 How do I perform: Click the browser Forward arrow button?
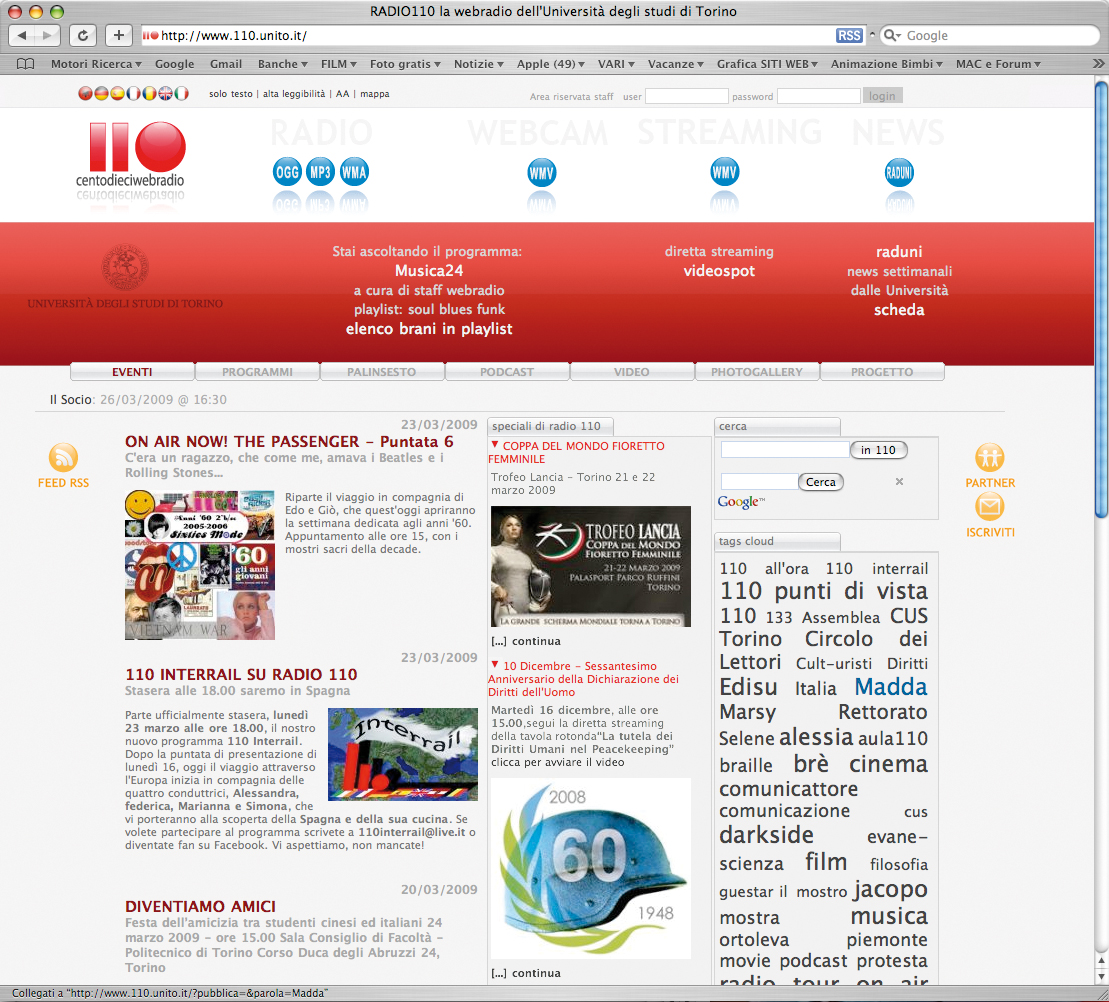pos(48,35)
